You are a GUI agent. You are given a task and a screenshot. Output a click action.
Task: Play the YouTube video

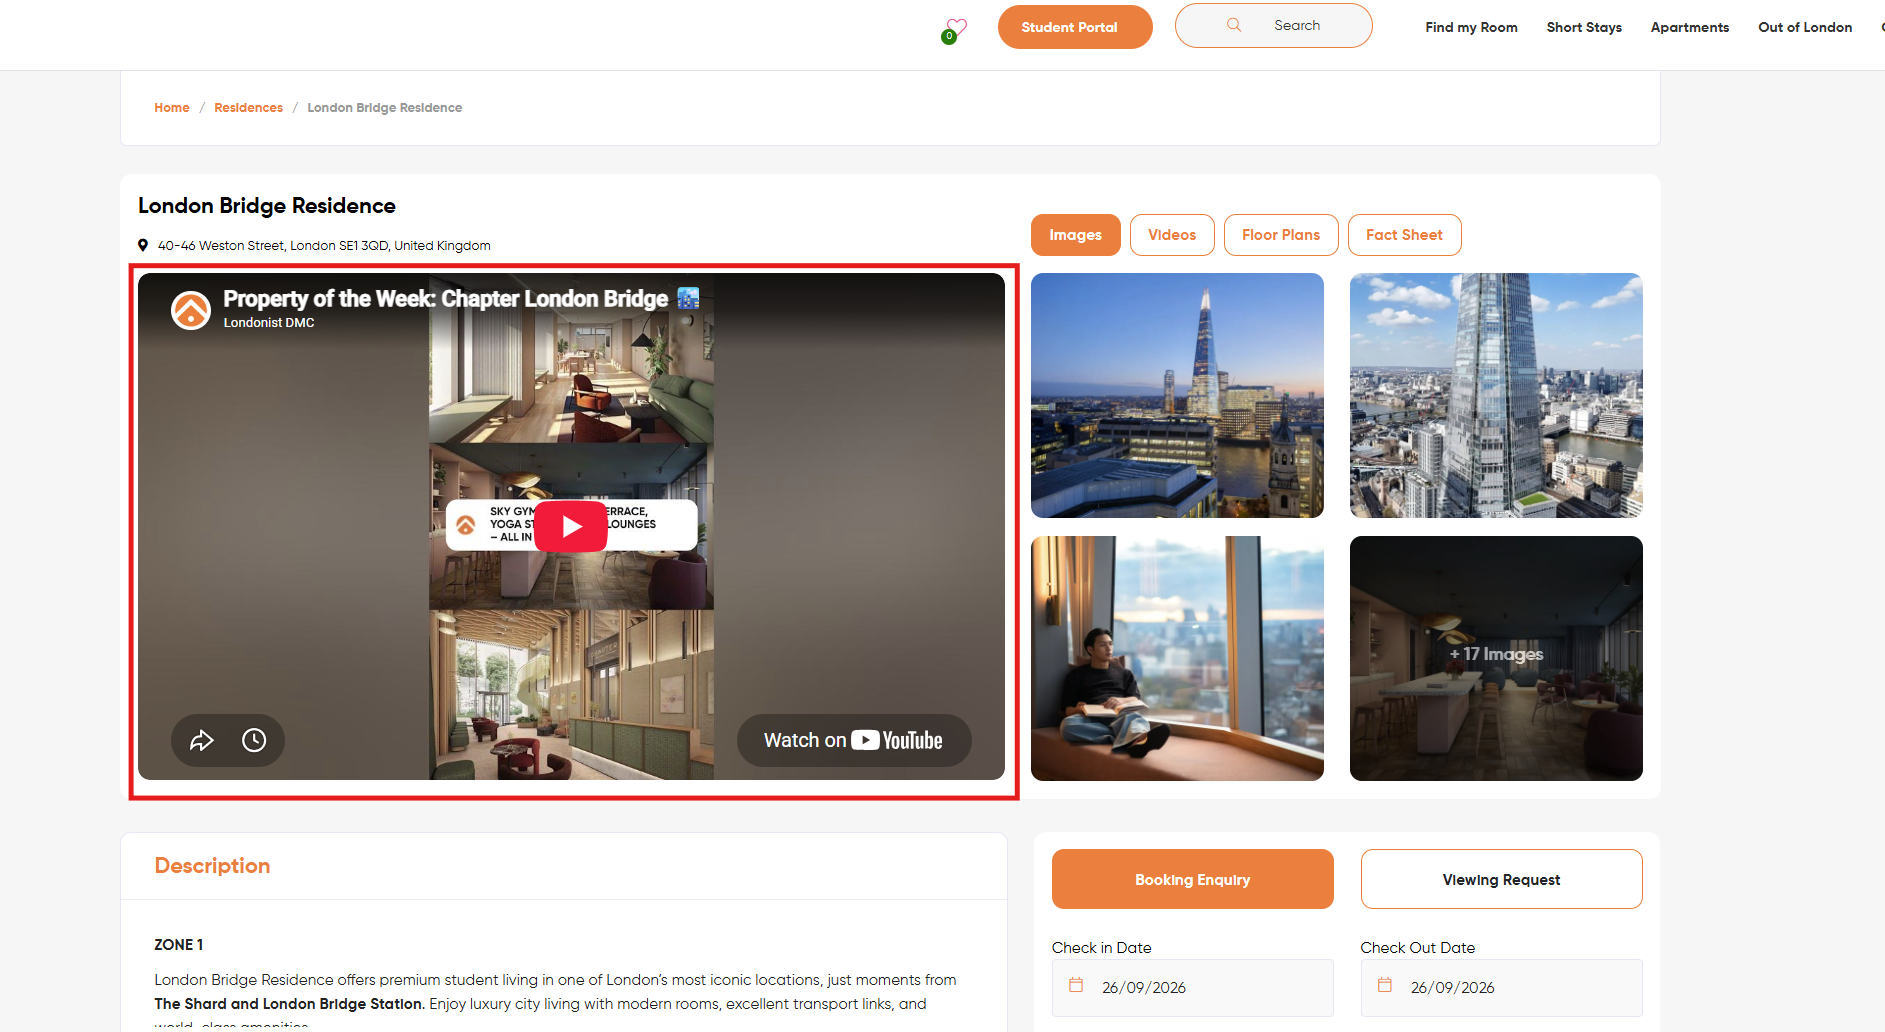coord(571,526)
